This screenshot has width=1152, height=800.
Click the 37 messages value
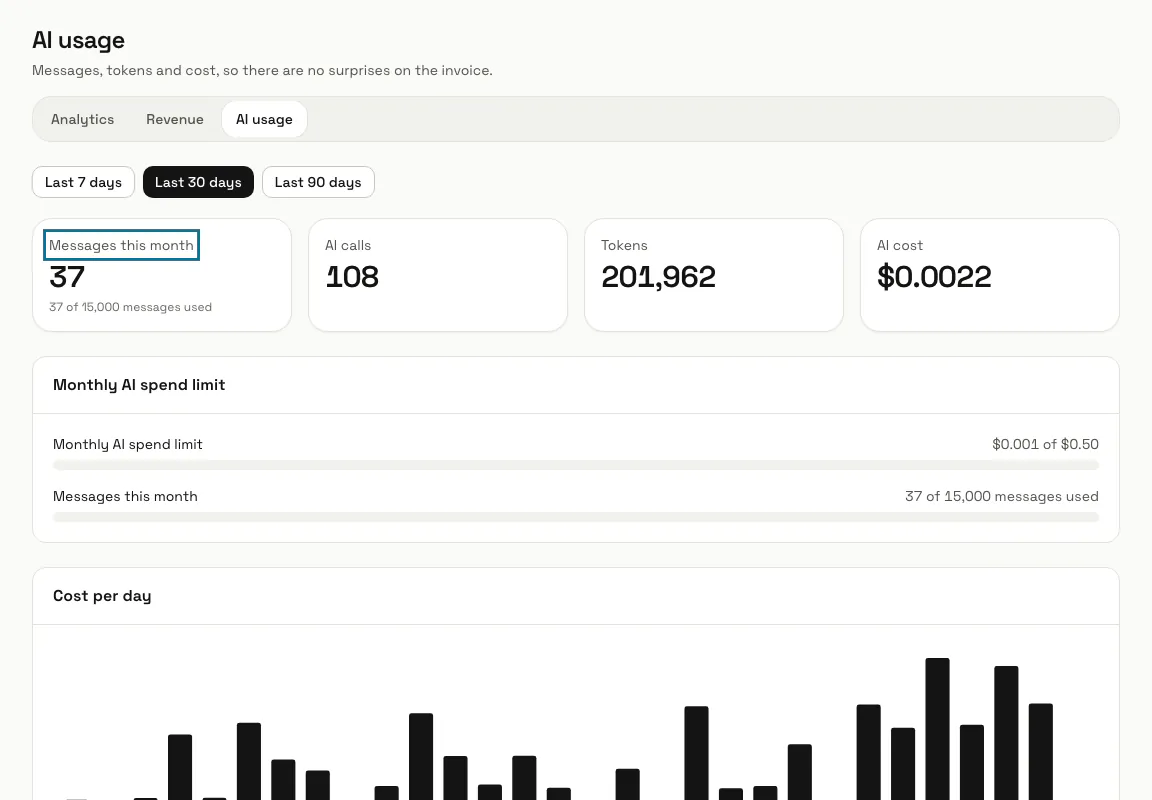(x=67, y=277)
